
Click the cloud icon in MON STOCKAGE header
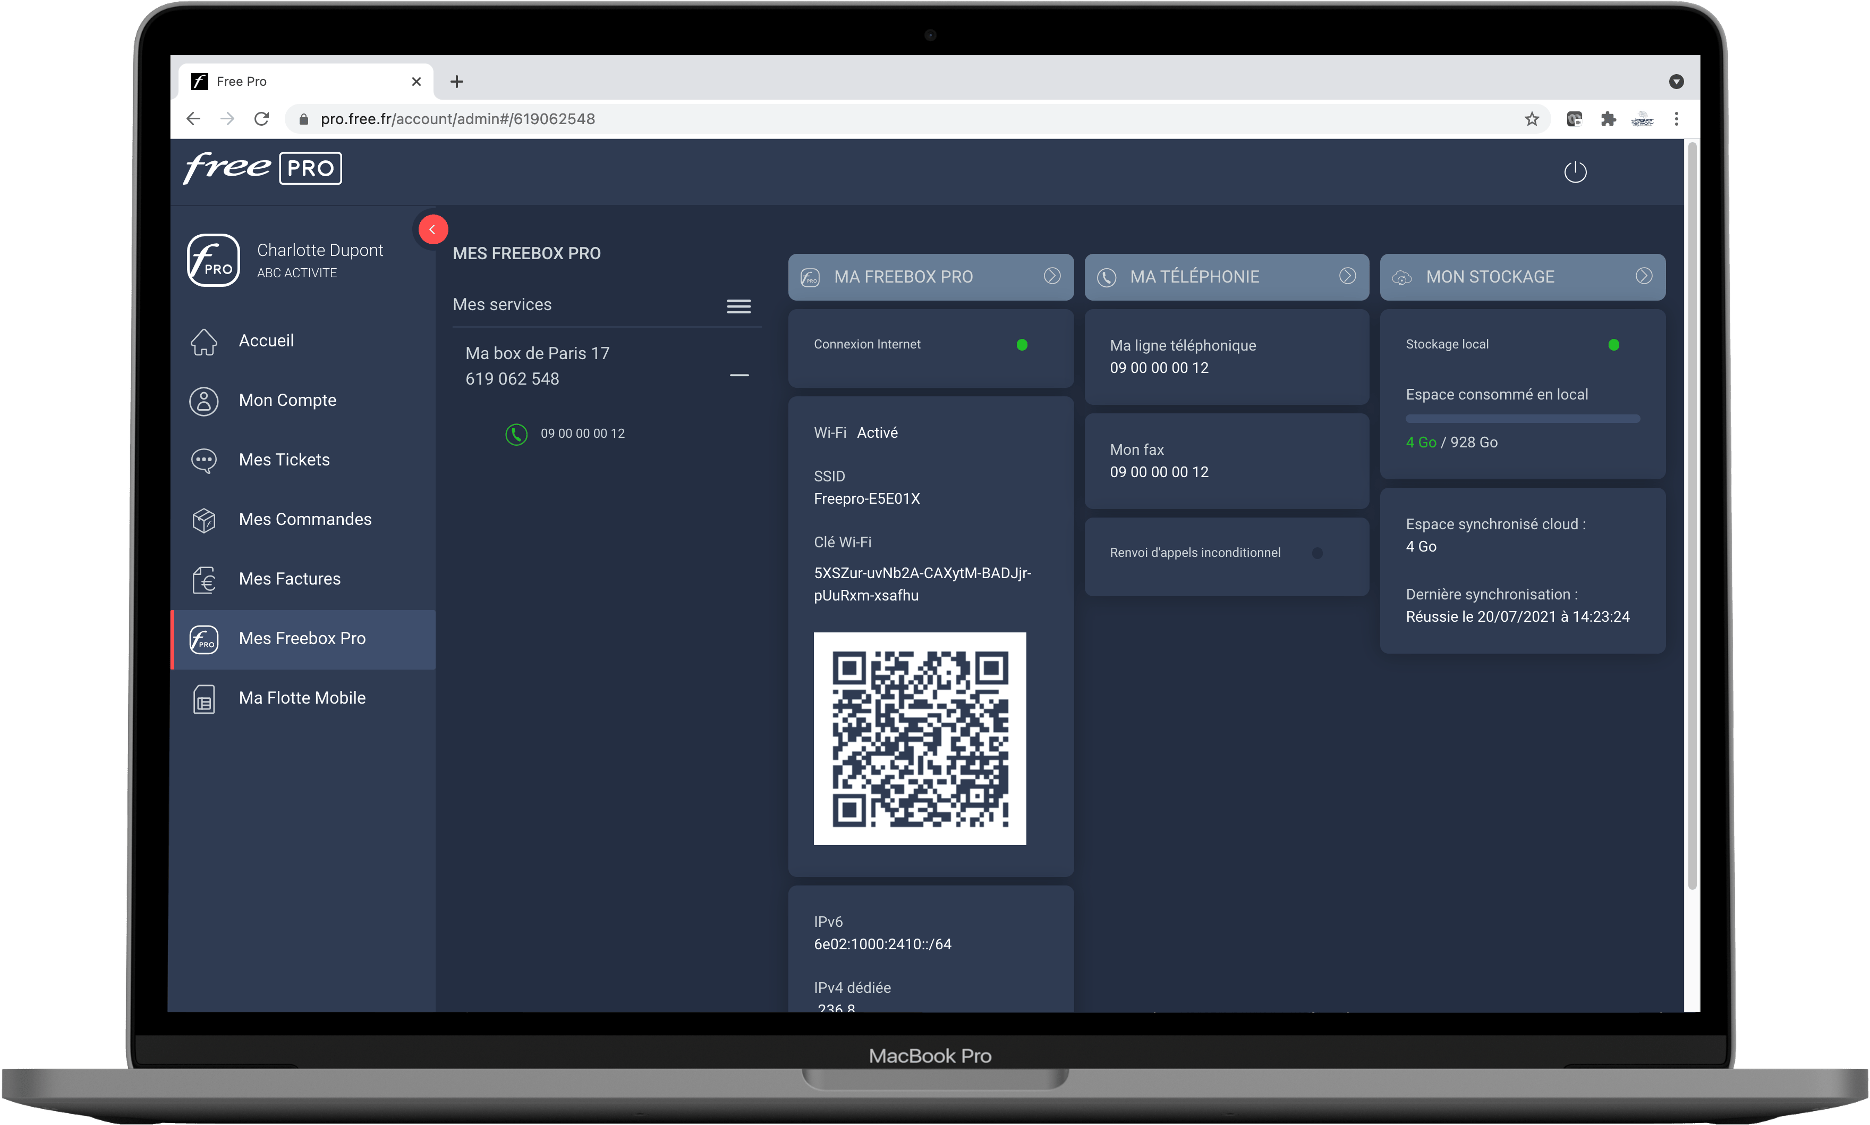coord(1402,278)
